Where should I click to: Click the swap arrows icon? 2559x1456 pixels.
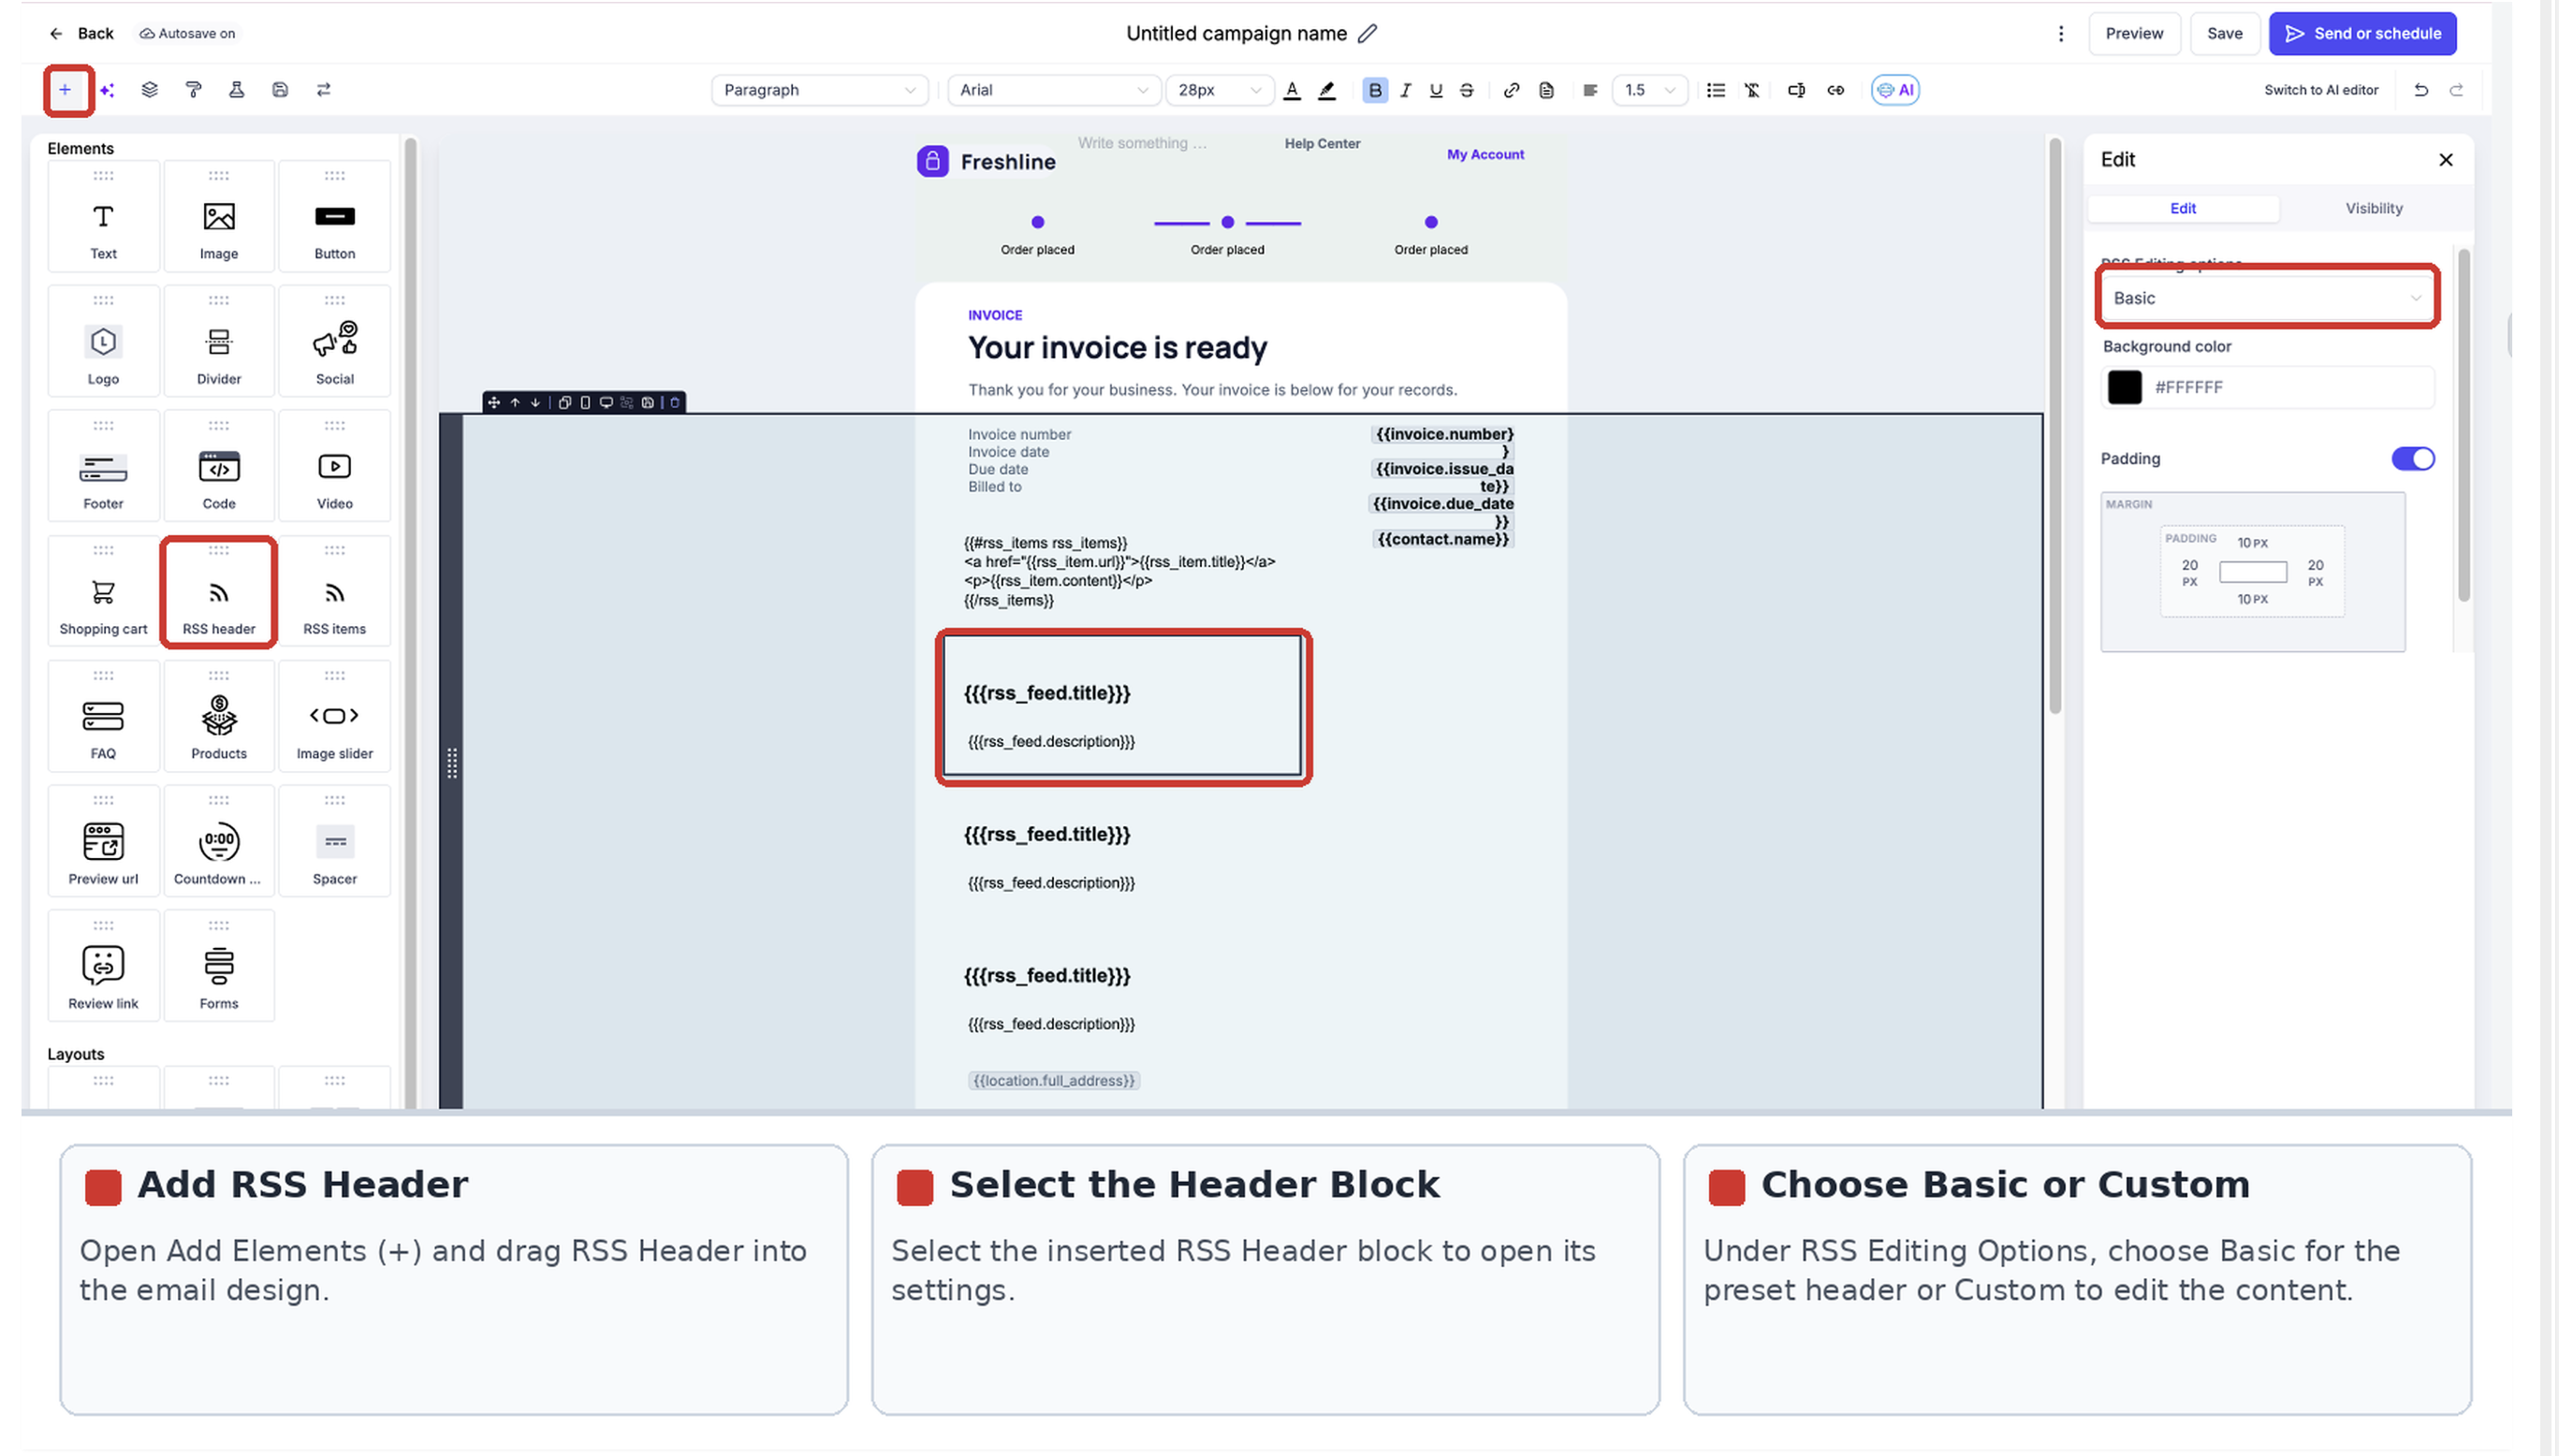coord(324,90)
